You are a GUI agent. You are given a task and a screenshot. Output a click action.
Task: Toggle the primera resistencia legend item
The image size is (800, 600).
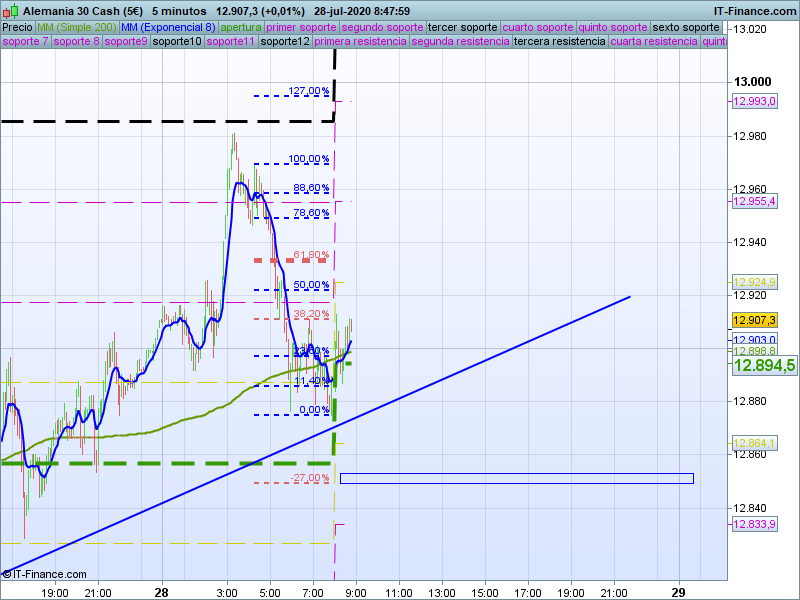coord(360,42)
